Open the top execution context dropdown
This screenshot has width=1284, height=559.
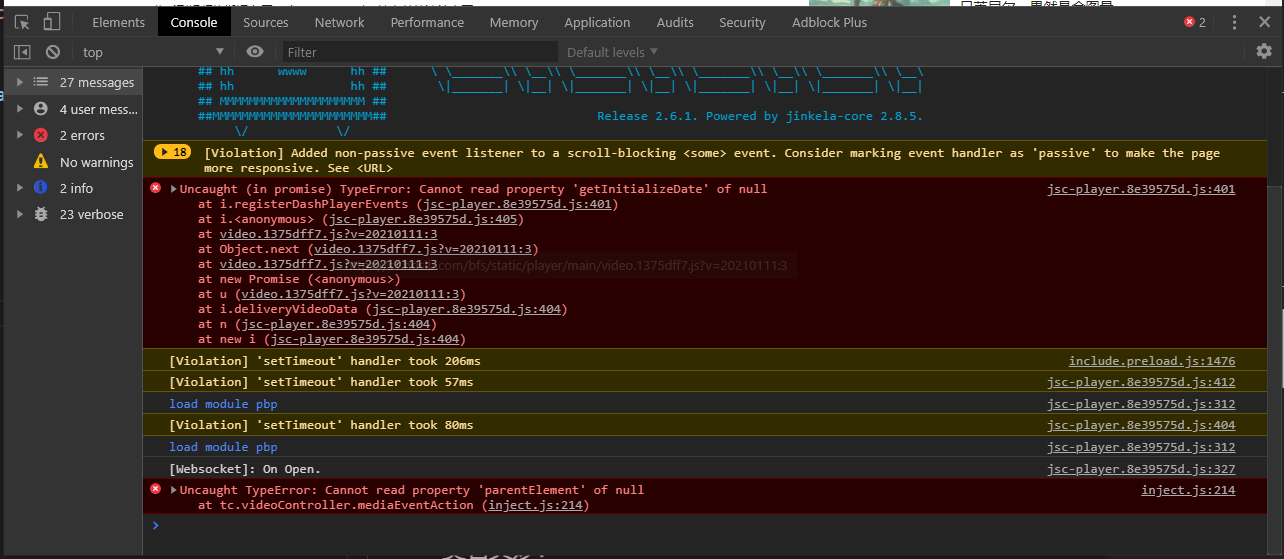point(153,52)
